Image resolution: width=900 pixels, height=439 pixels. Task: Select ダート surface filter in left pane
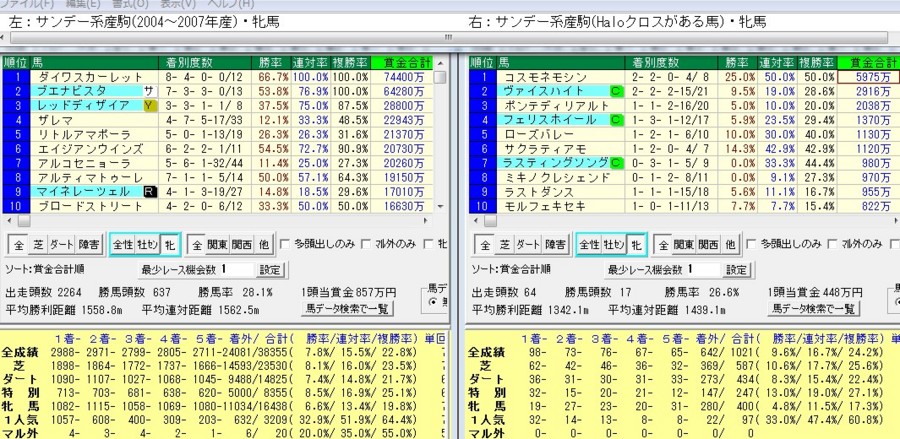[61, 245]
